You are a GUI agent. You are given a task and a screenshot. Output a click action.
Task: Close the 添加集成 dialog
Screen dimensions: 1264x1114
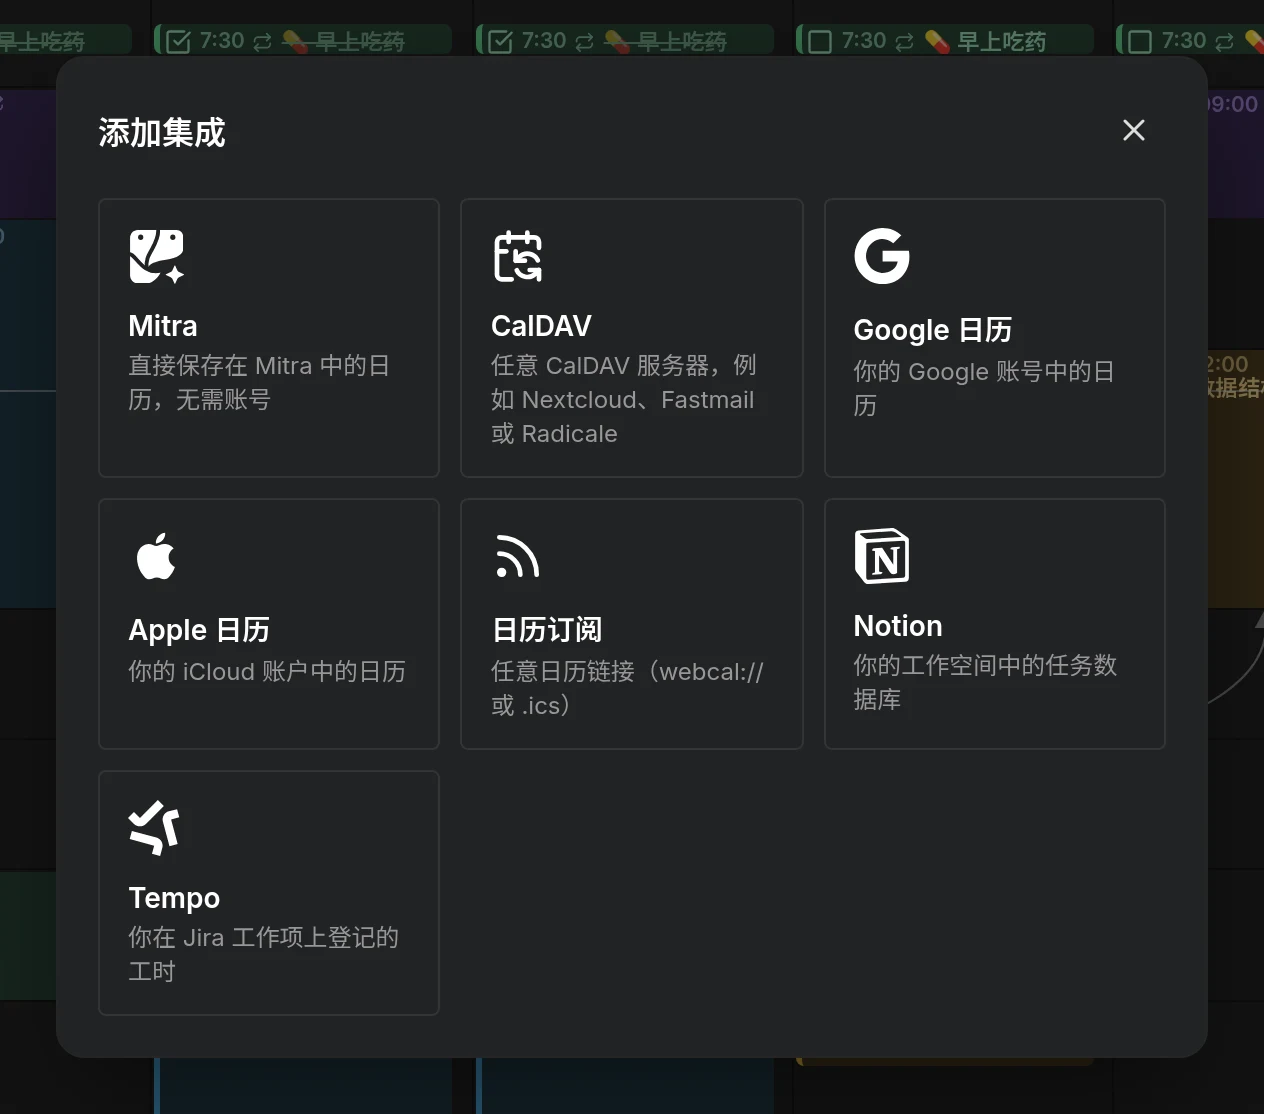tap(1133, 130)
